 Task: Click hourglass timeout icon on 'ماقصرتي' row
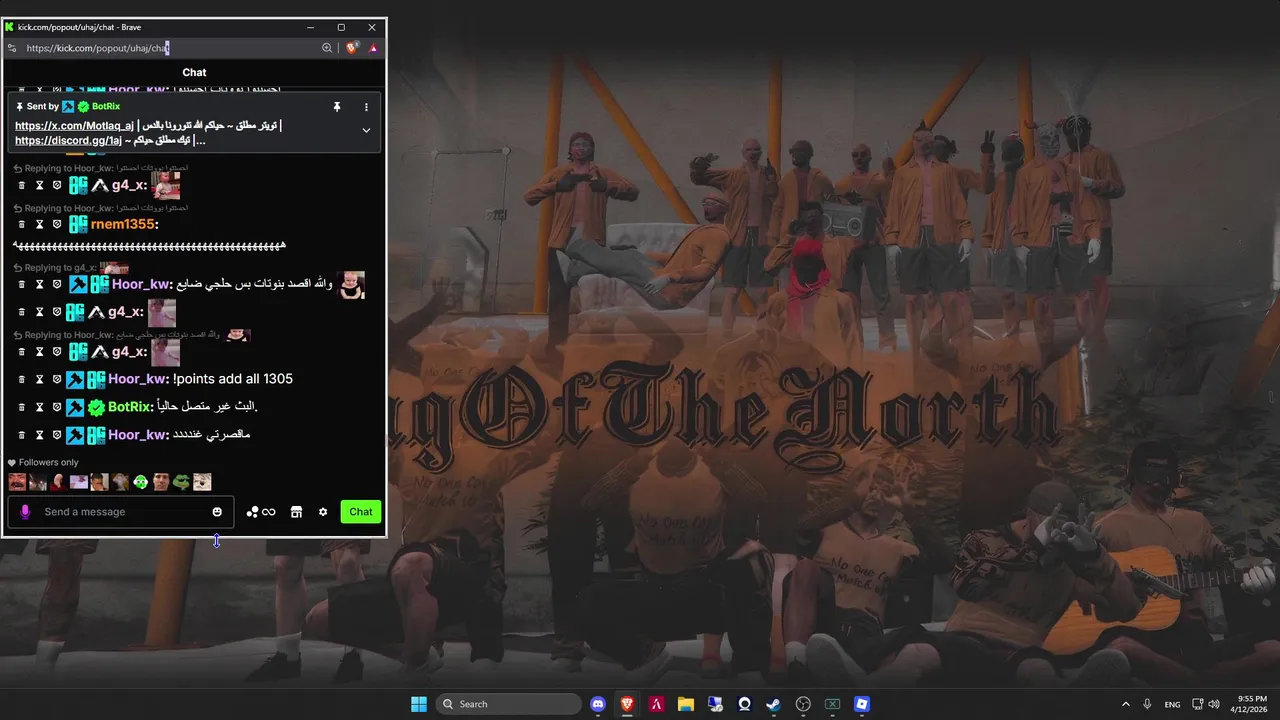click(40, 435)
